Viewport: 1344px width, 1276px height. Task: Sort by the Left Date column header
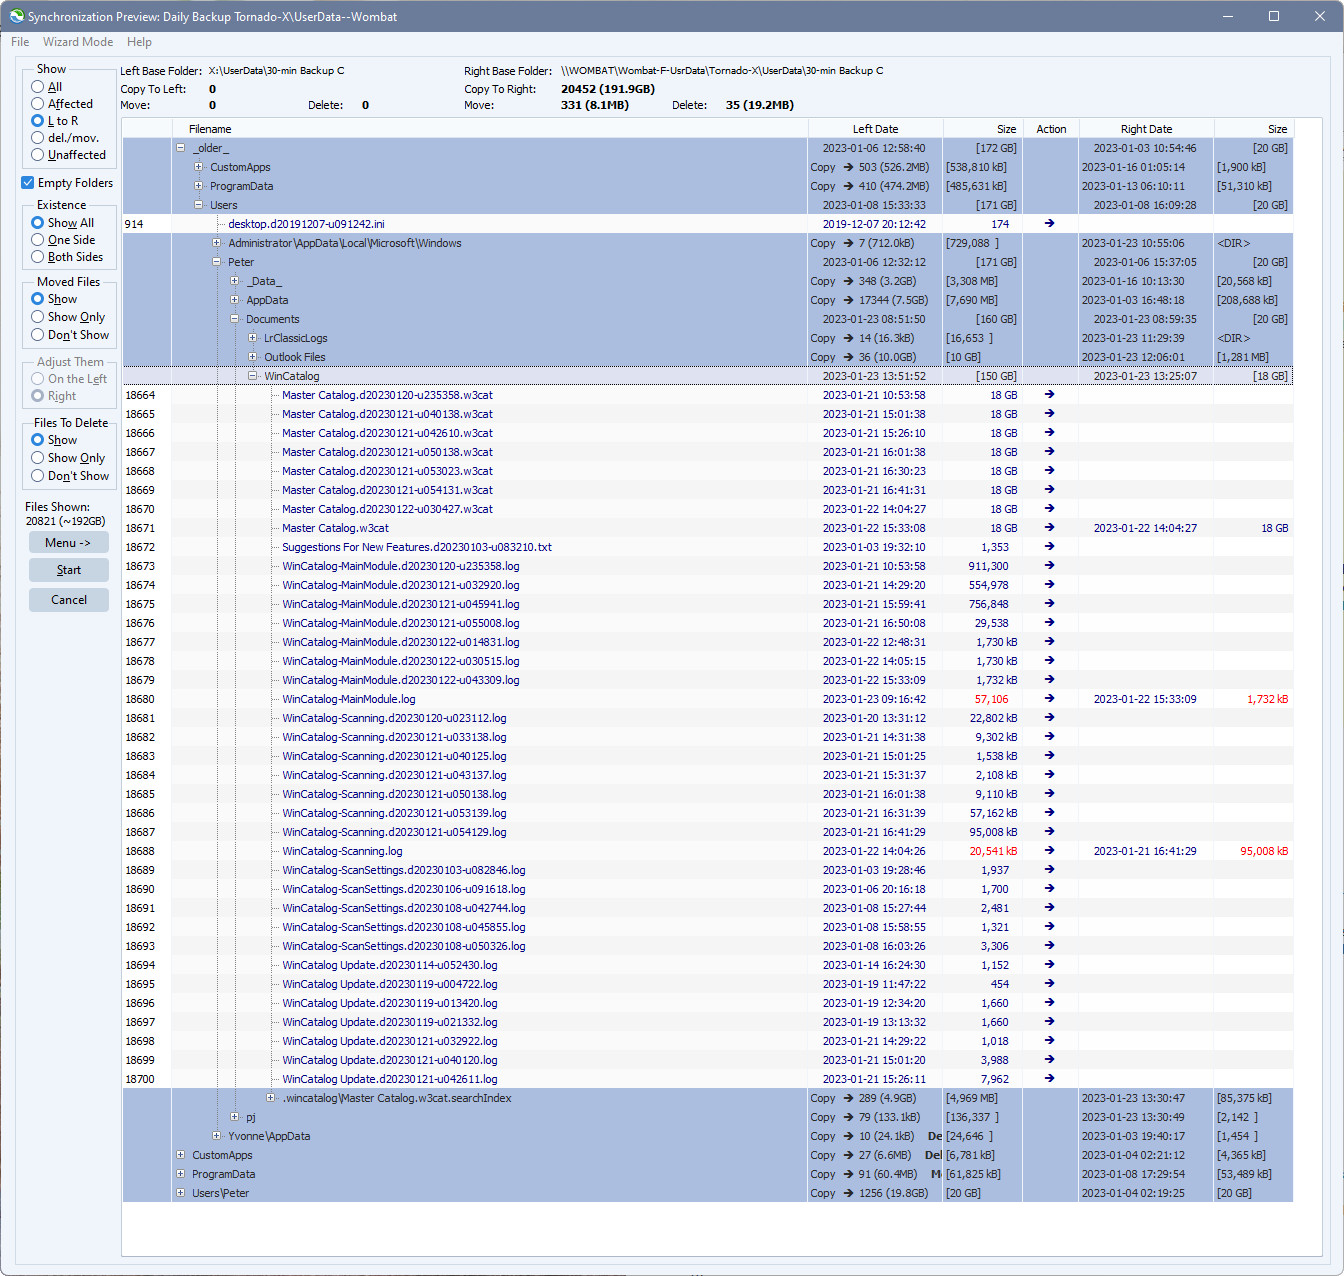tap(875, 129)
